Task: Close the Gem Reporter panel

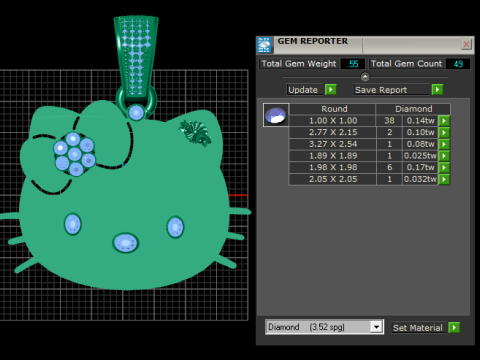Action: [466, 44]
